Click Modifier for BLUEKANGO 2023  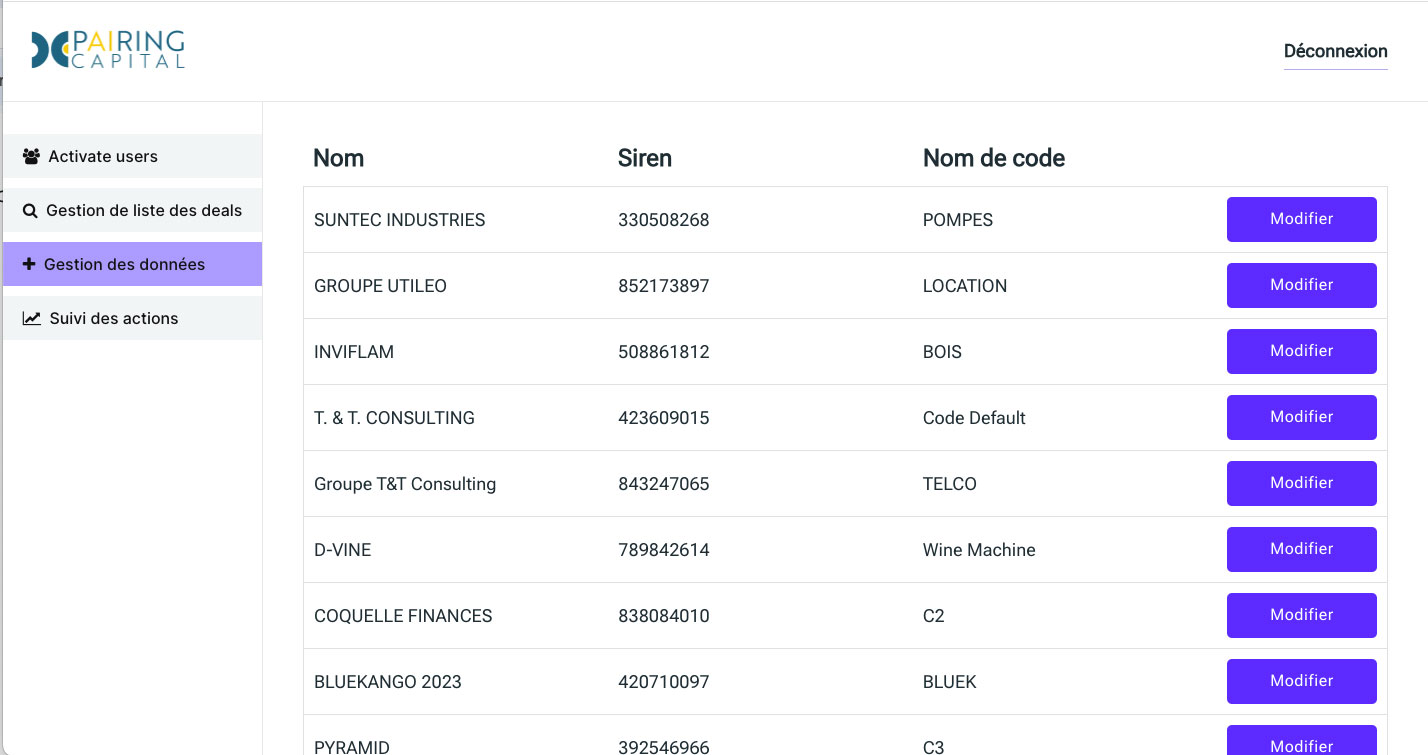[x=1301, y=681]
